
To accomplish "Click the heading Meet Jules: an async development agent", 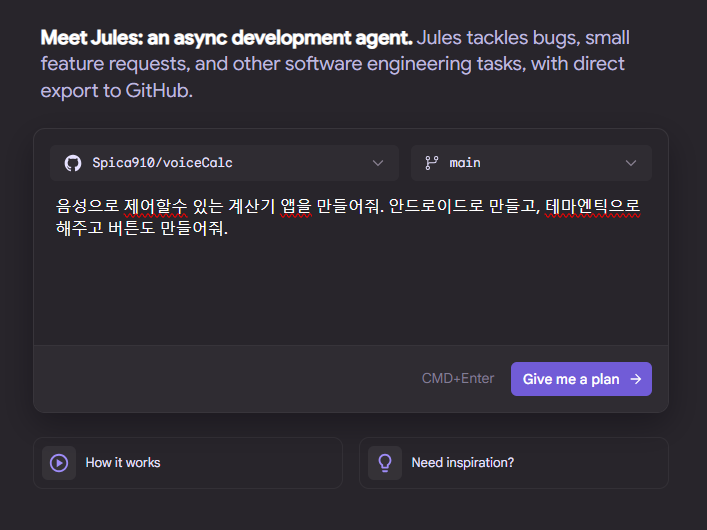I will point(226,38).
